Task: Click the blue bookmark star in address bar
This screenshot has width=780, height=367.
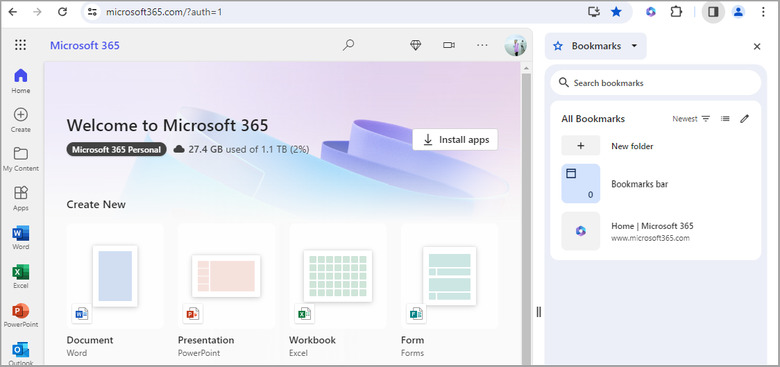Action: tap(616, 12)
